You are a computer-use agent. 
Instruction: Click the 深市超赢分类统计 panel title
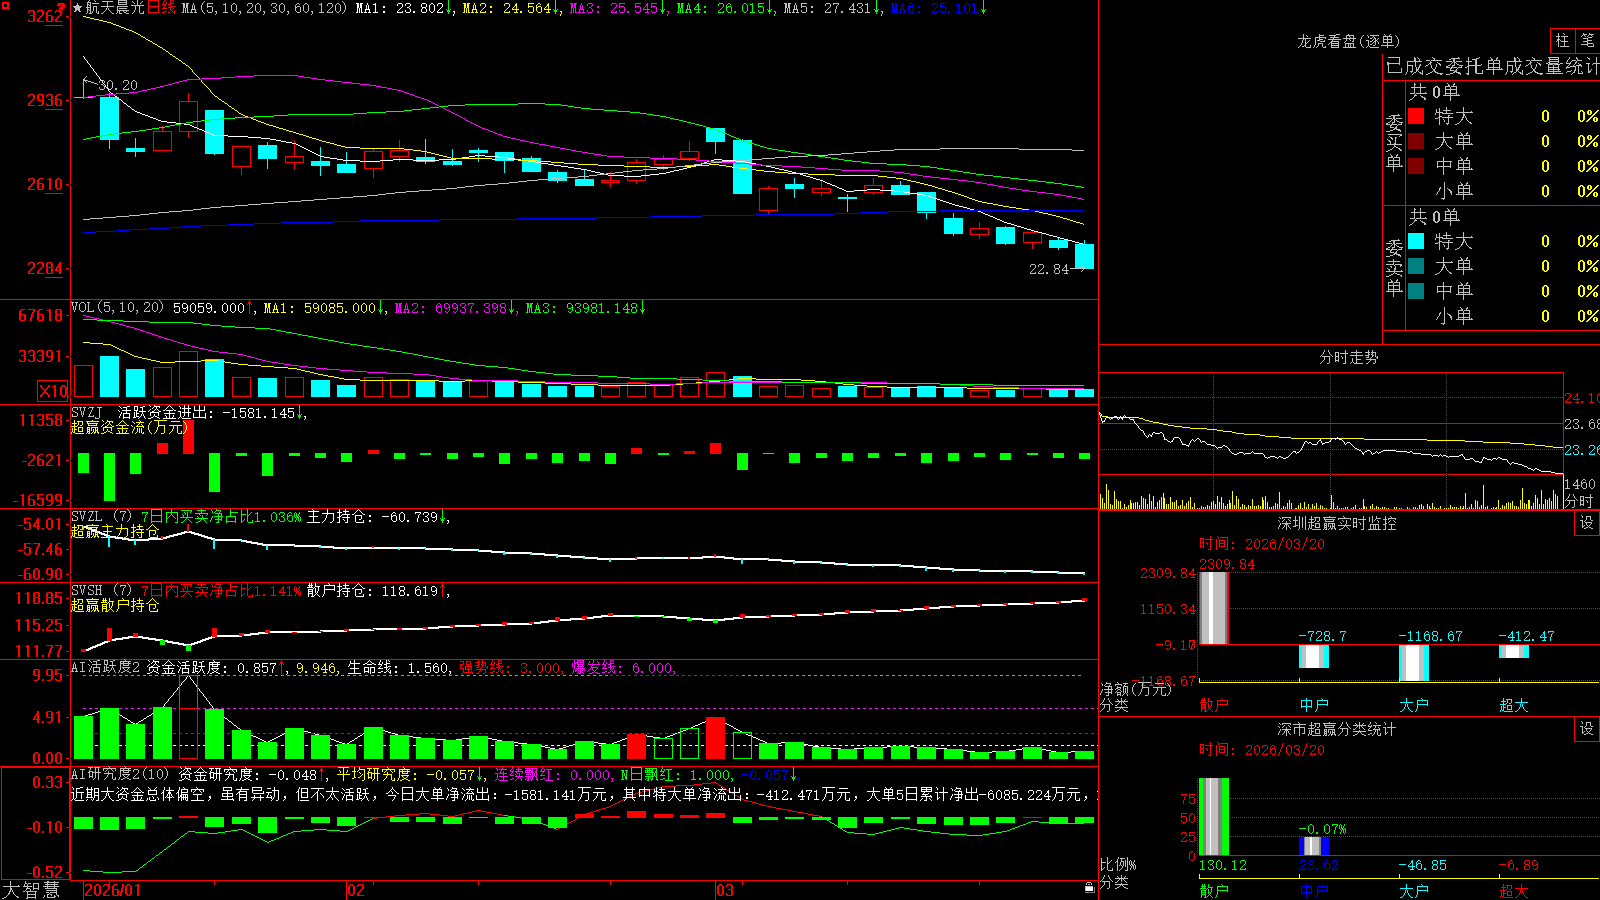(x=1336, y=729)
